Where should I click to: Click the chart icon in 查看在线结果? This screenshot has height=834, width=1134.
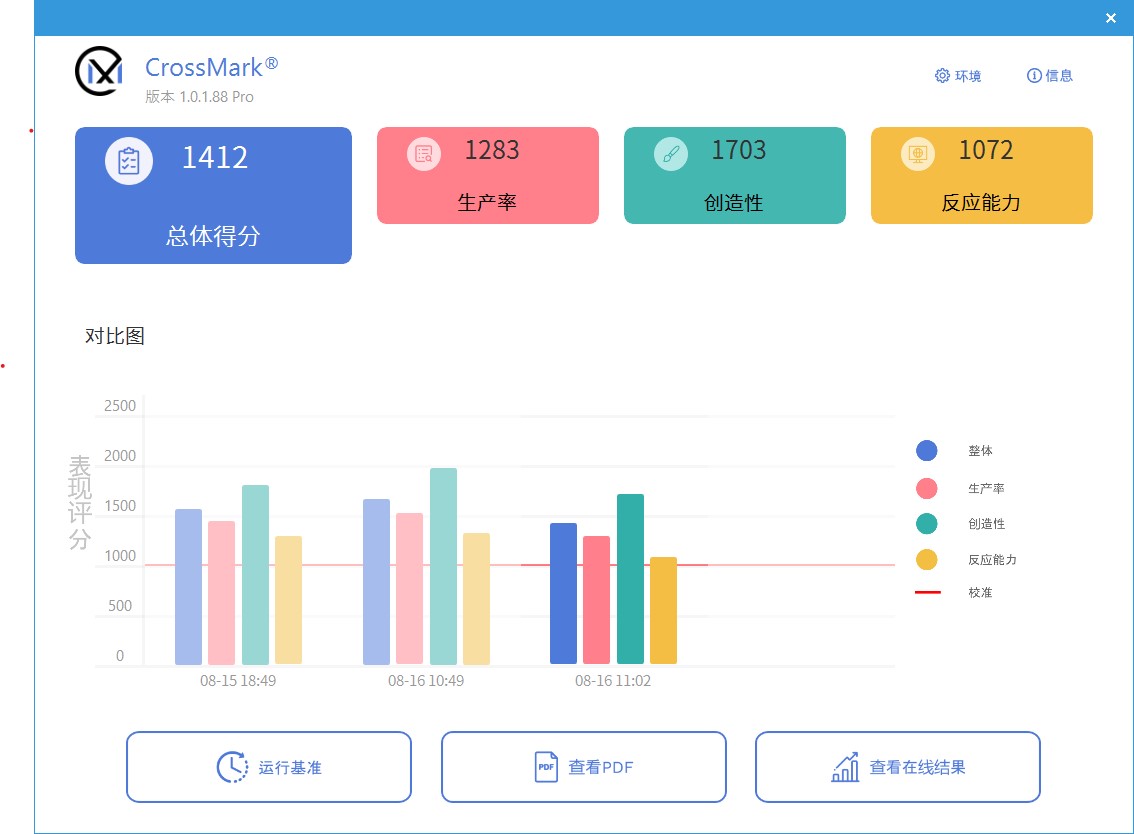845,767
